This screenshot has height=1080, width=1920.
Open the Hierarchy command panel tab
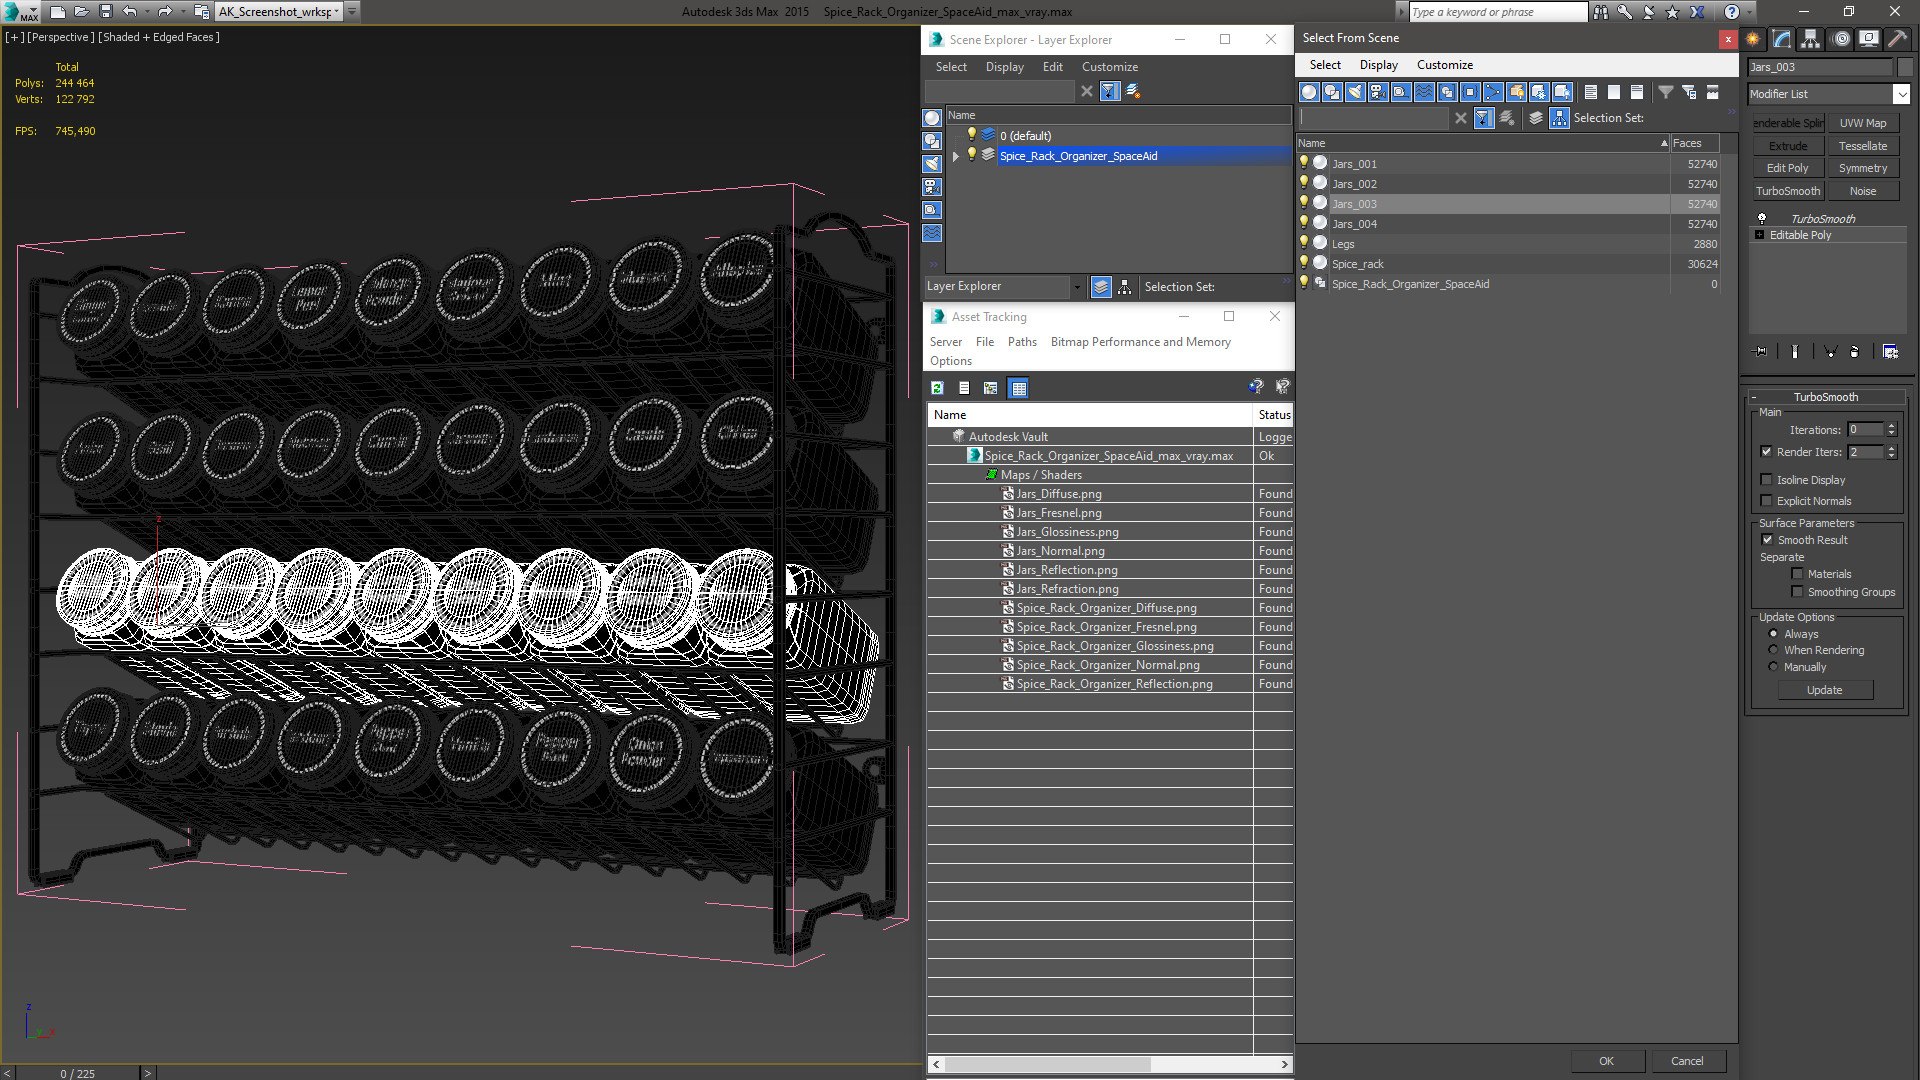(x=1811, y=39)
